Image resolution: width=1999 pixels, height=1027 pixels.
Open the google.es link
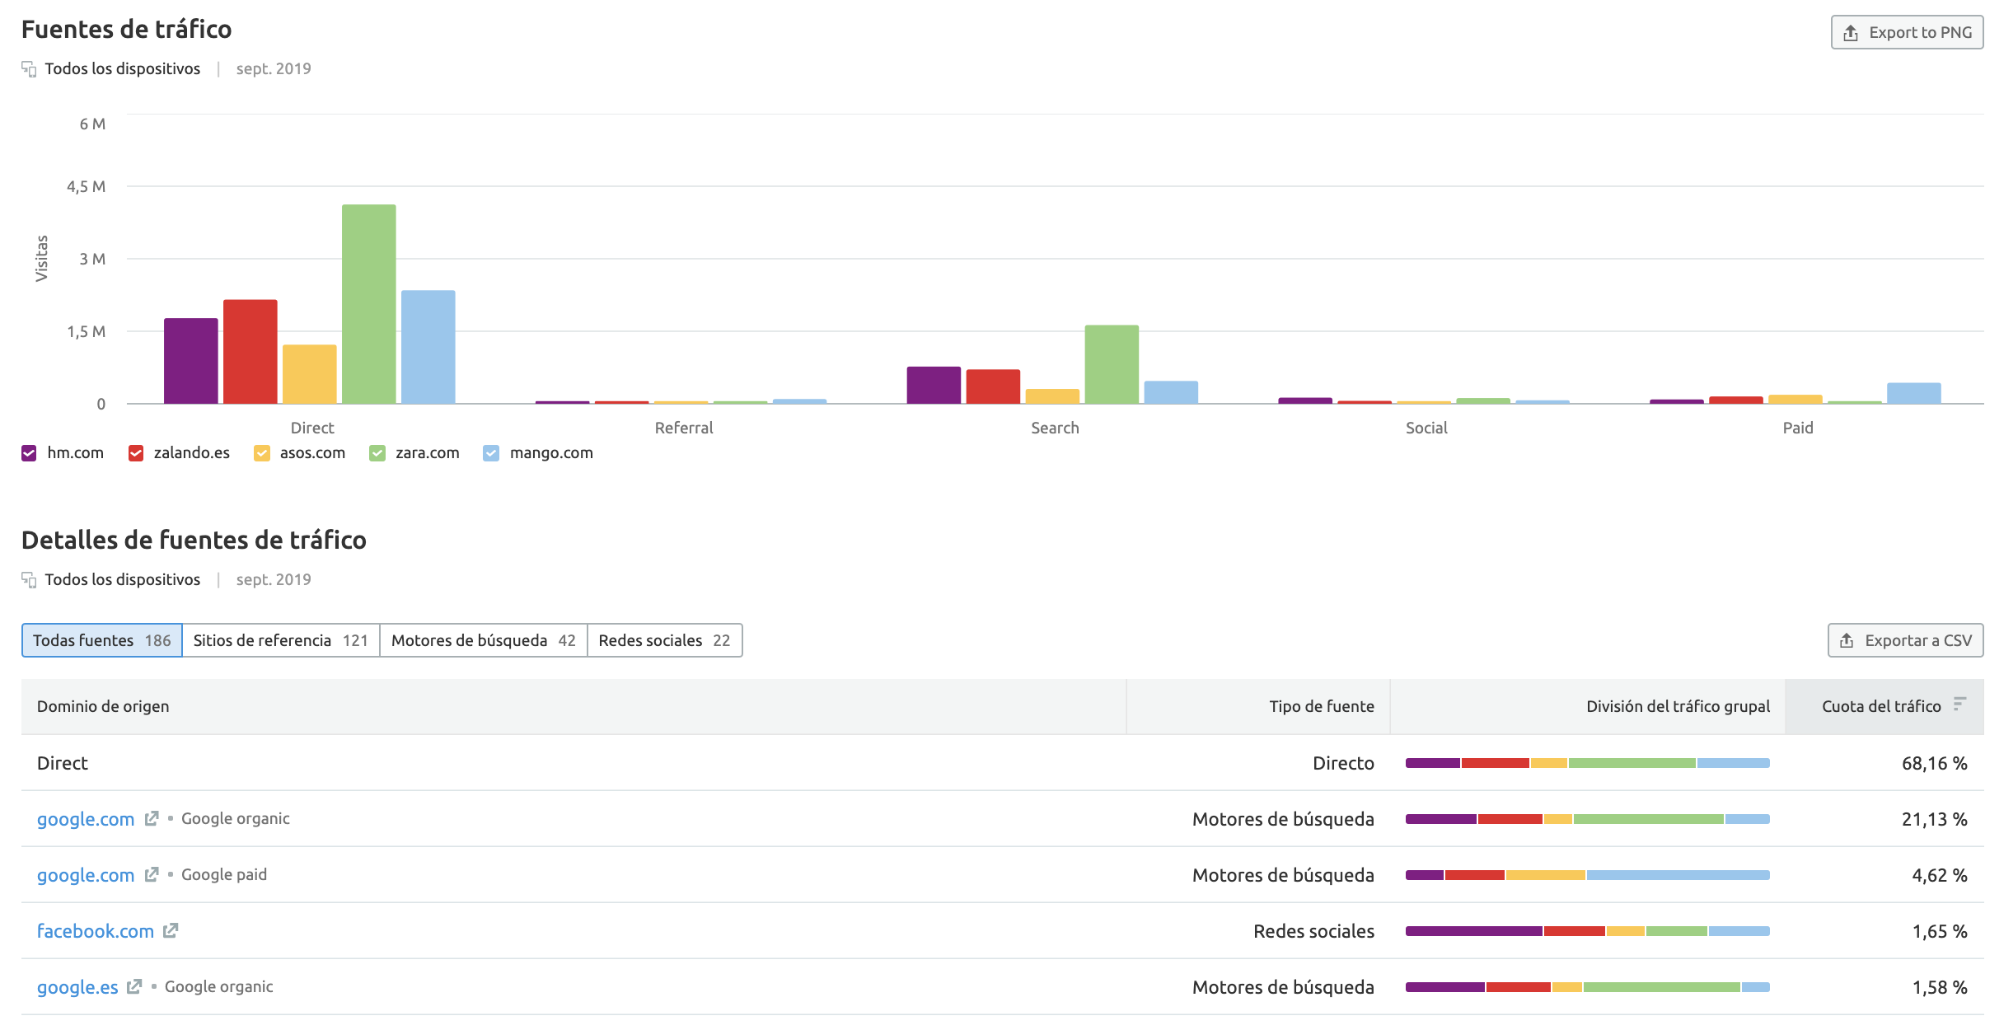(78, 987)
